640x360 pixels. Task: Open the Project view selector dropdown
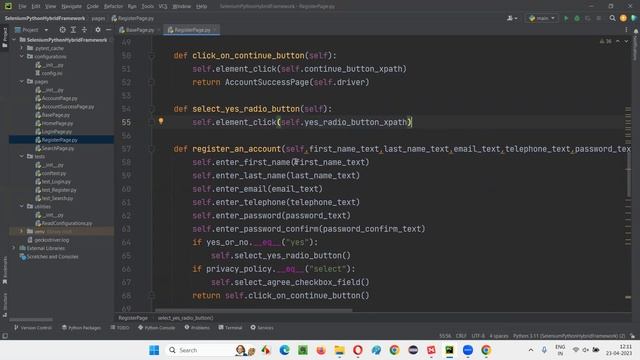pos(31,30)
